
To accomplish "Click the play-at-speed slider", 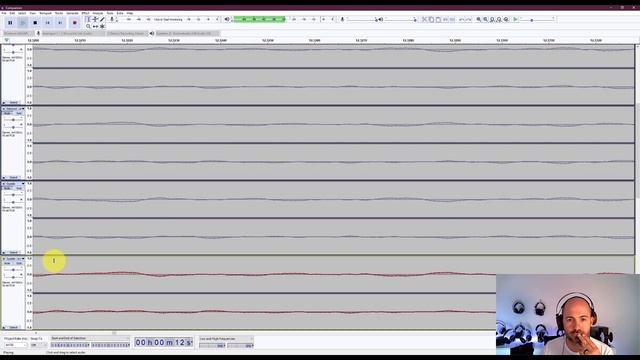I will coord(538,19).
